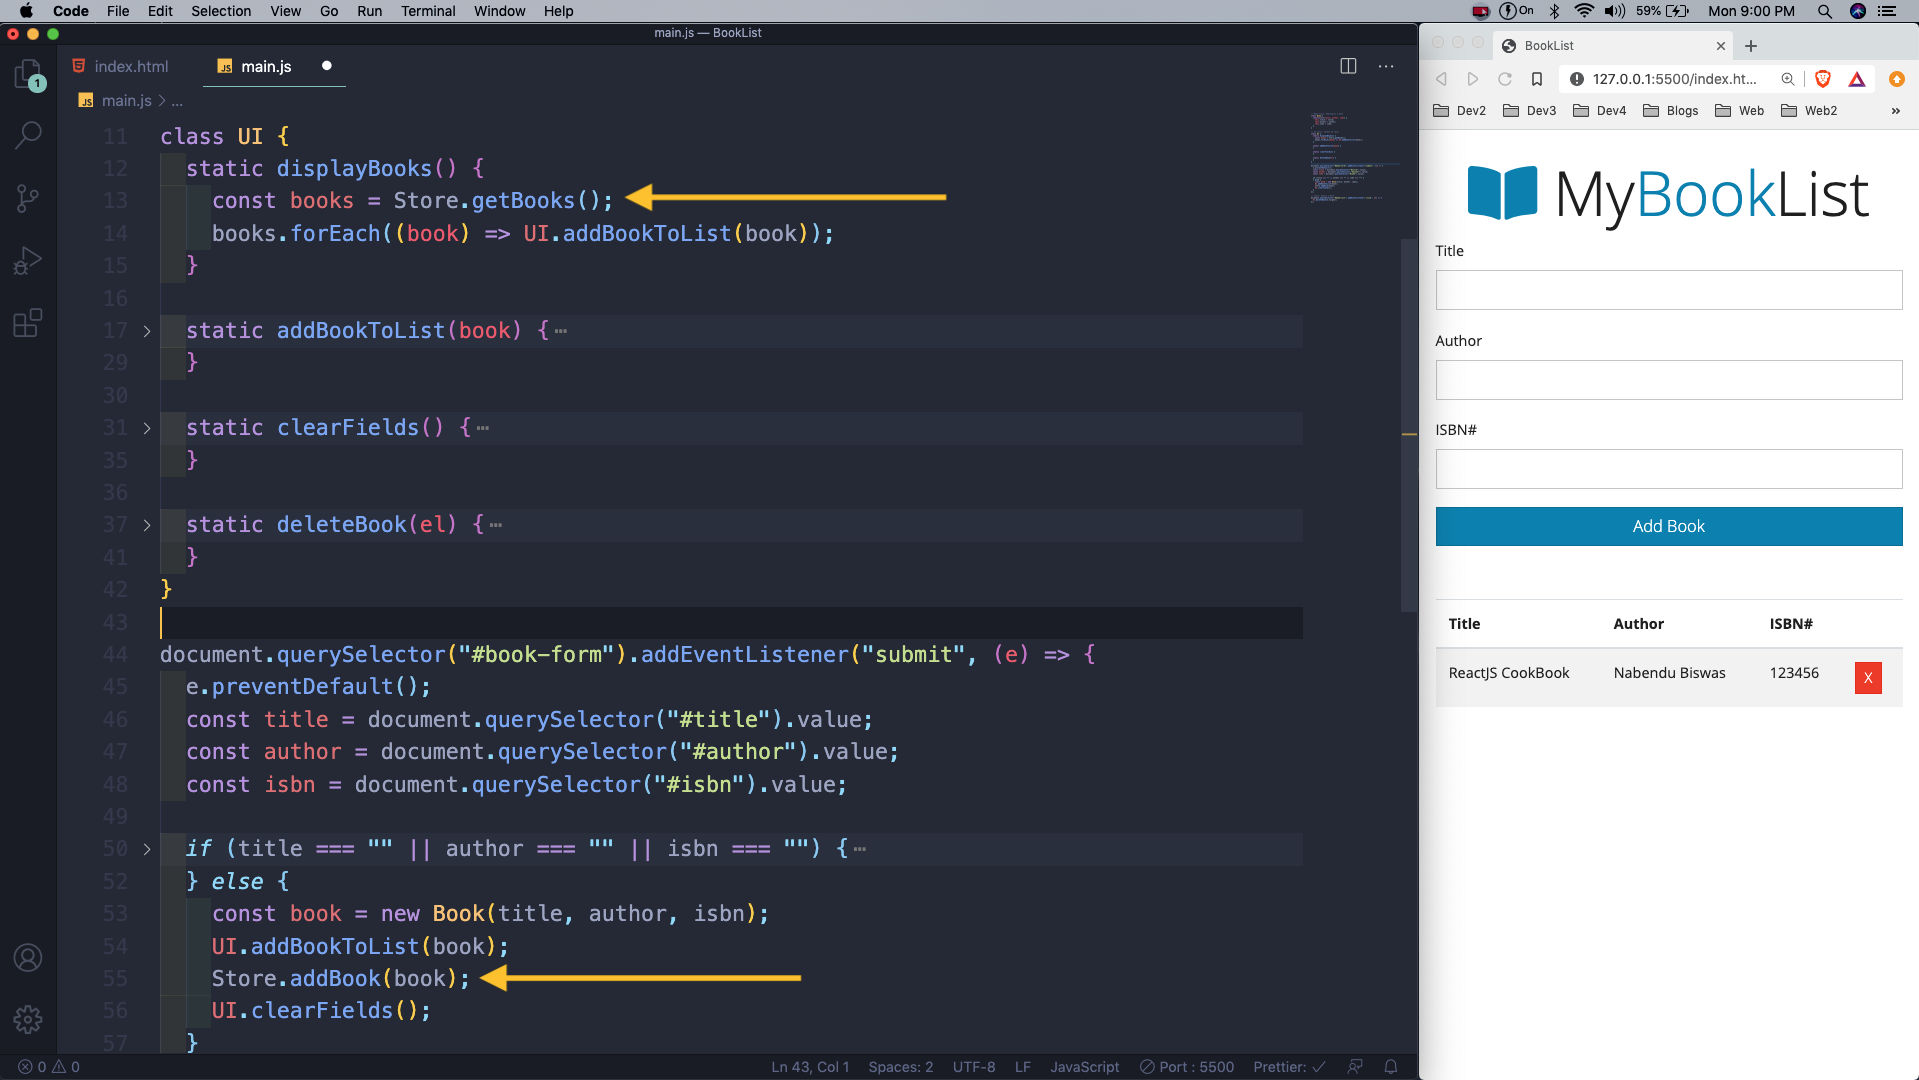Click the Port : 5500 Live Server status
Viewport: 1919px width, 1080px height.
(1187, 1067)
